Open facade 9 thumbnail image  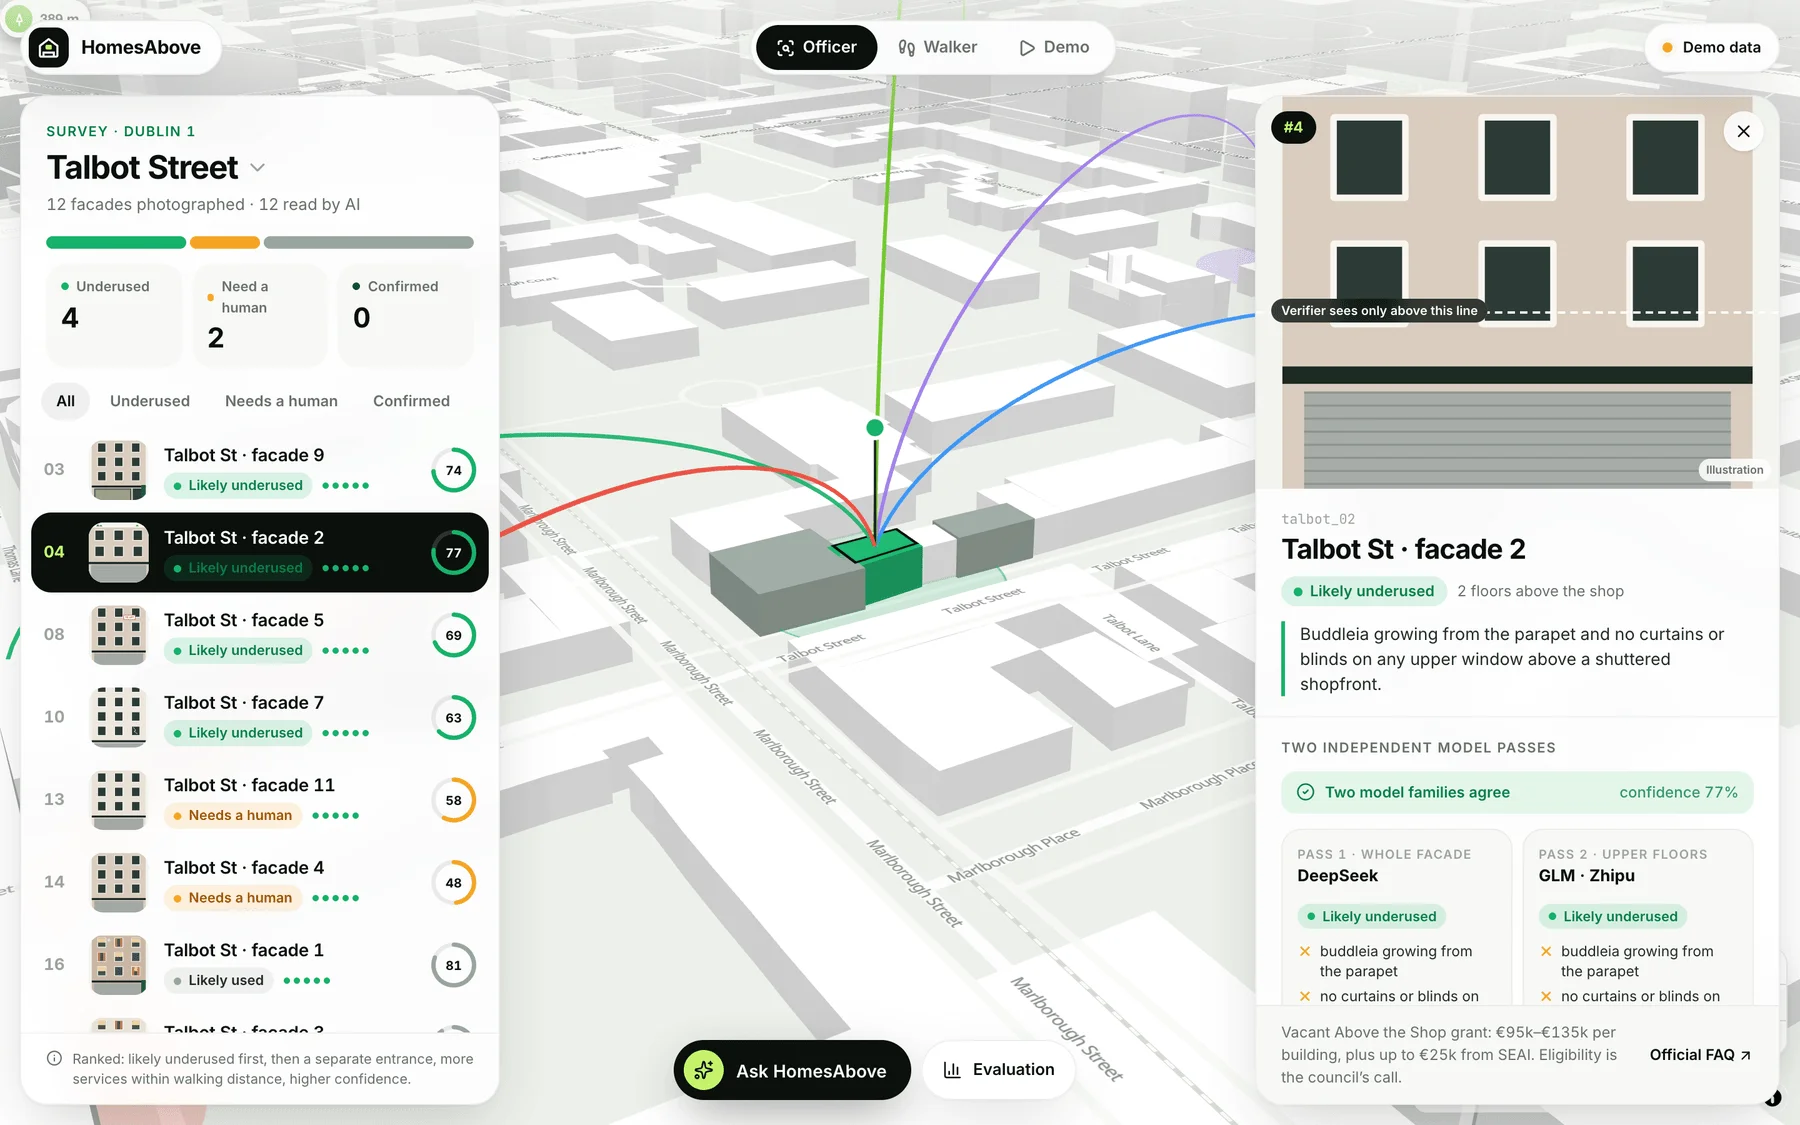[x=119, y=470]
